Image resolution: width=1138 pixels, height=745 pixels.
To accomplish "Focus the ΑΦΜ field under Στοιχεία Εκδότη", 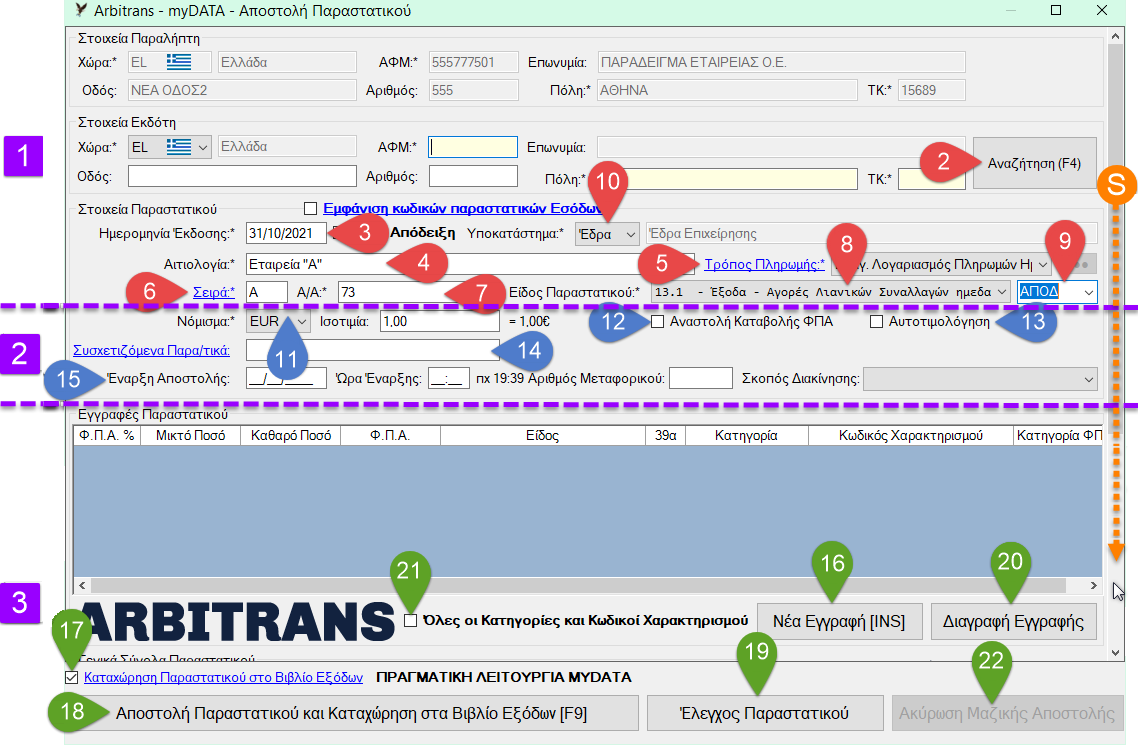I will click(x=473, y=147).
